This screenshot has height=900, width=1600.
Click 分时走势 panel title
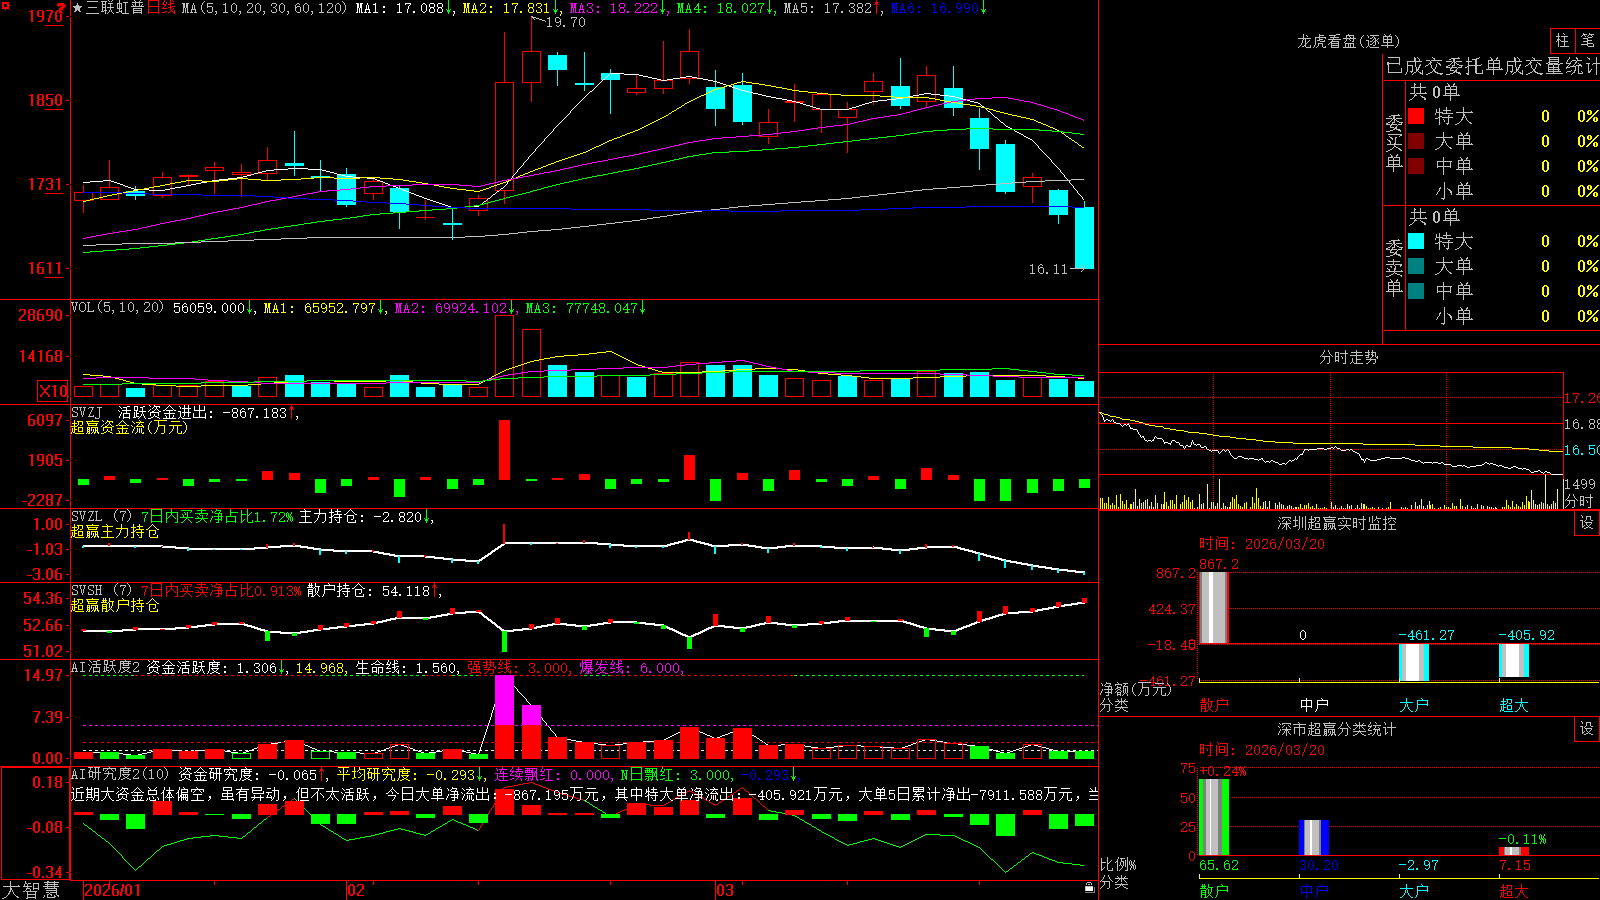click(1349, 357)
